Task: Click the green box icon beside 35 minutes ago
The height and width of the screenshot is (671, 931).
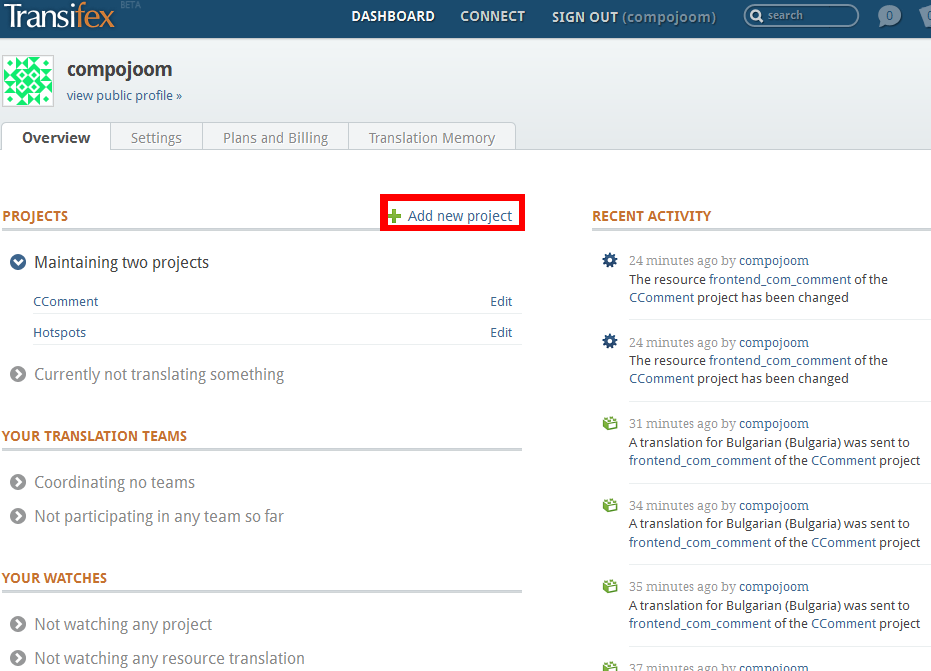Action: point(610,587)
